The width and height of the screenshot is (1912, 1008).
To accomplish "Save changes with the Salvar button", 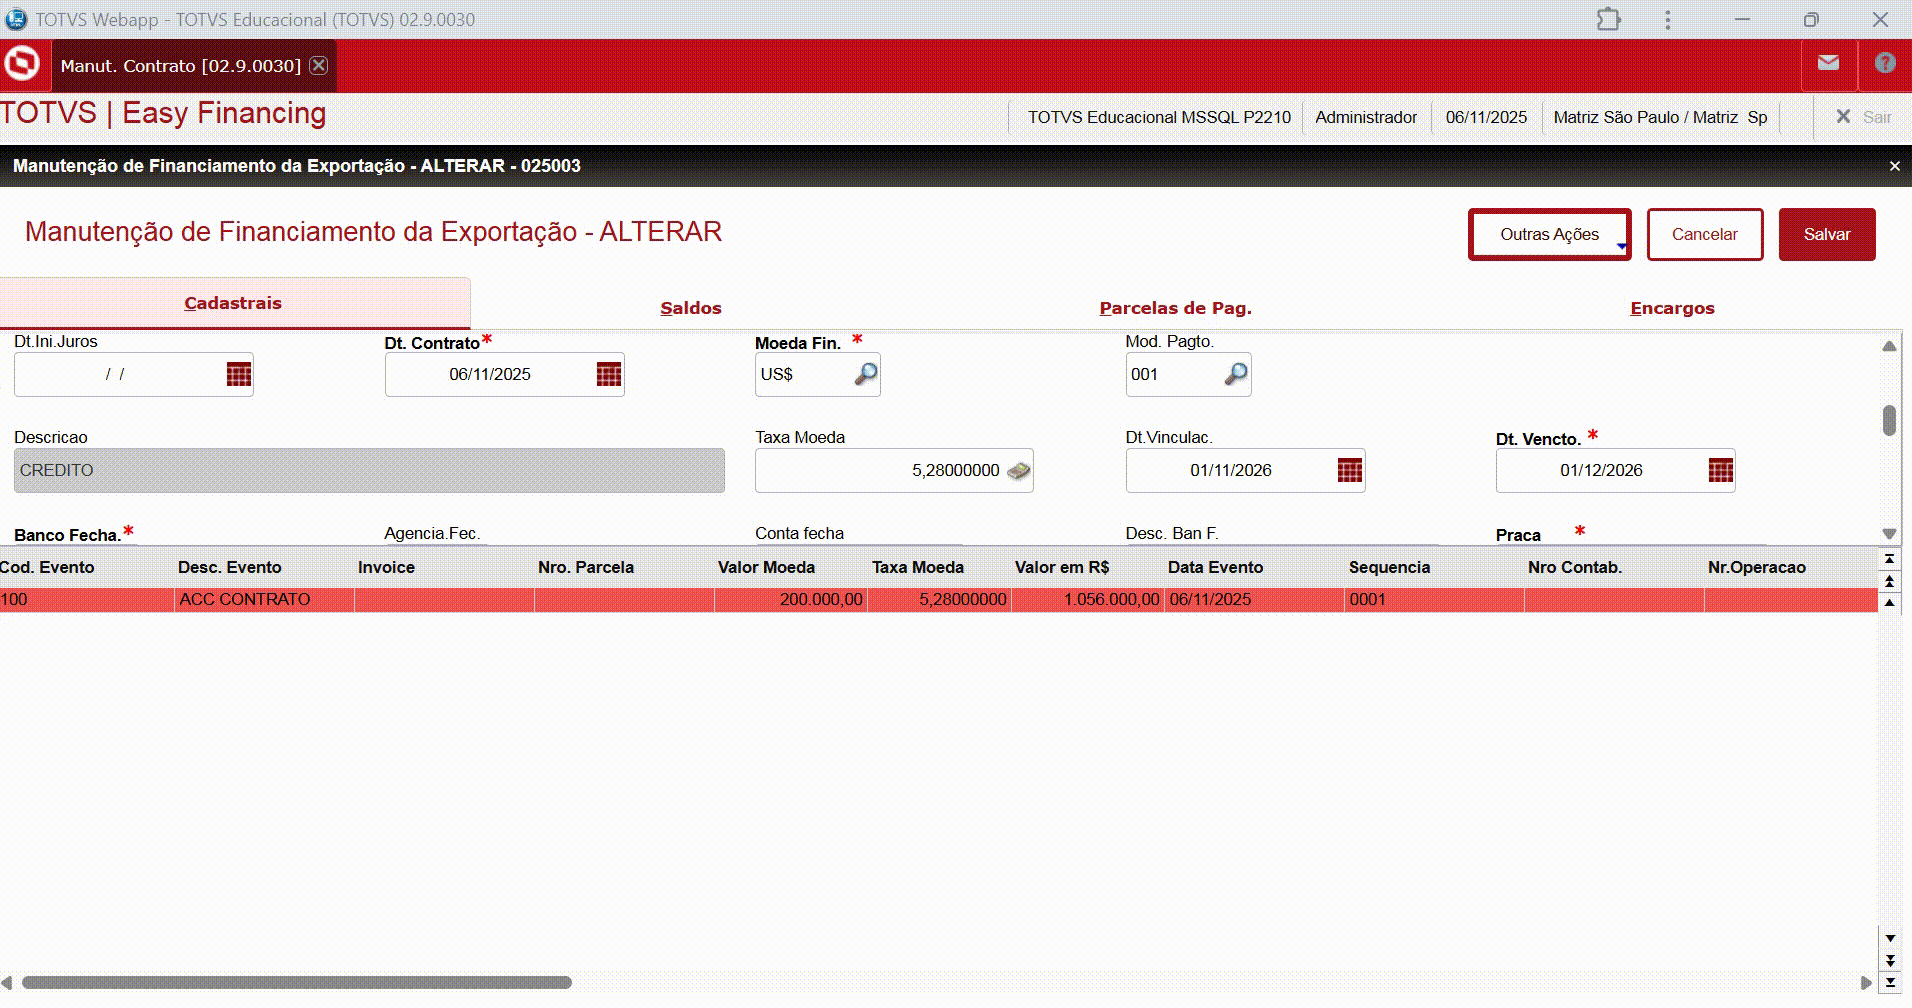I will pyautogui.click(x=1827, y=234).
